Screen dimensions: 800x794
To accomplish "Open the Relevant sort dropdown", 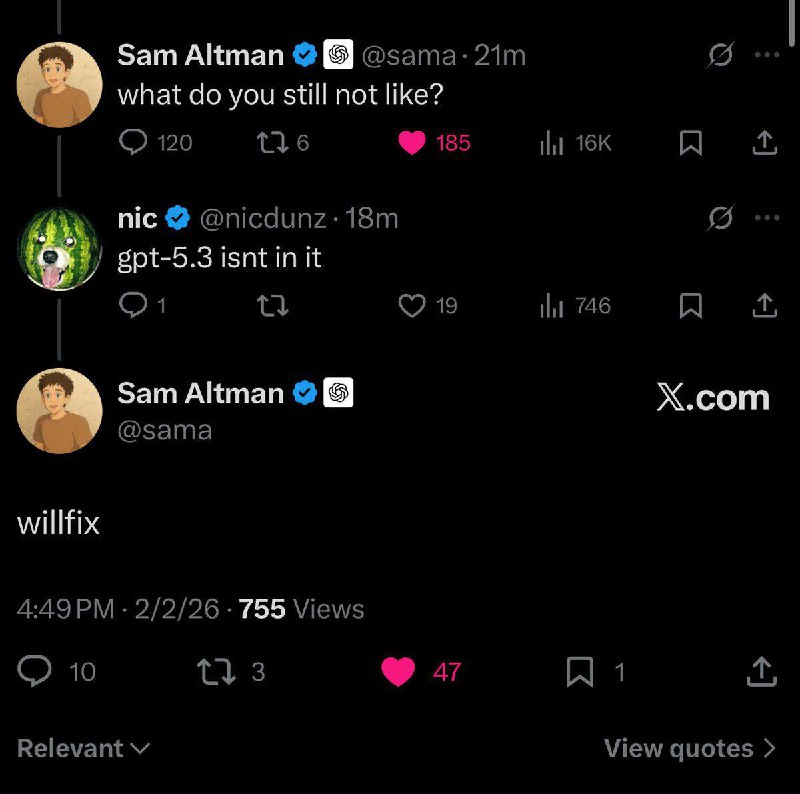I will pos(84,748).
